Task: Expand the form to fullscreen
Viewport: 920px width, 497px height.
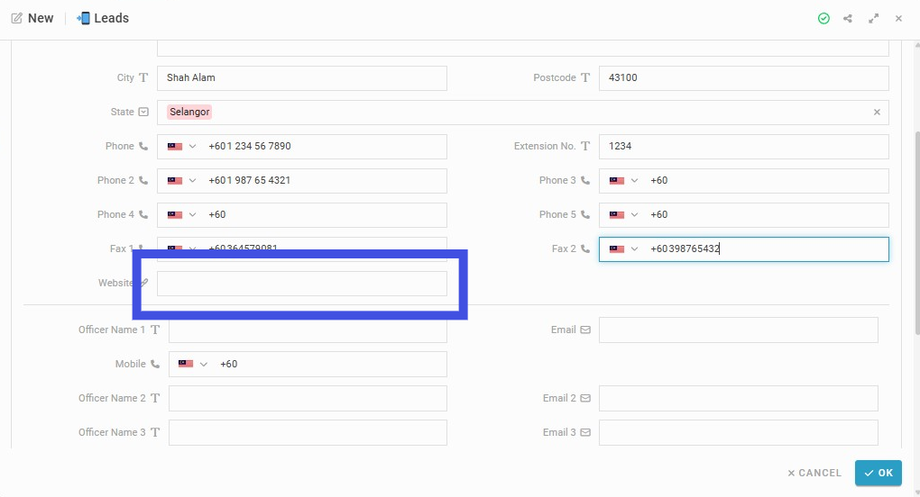Action: tap(874, 18)
